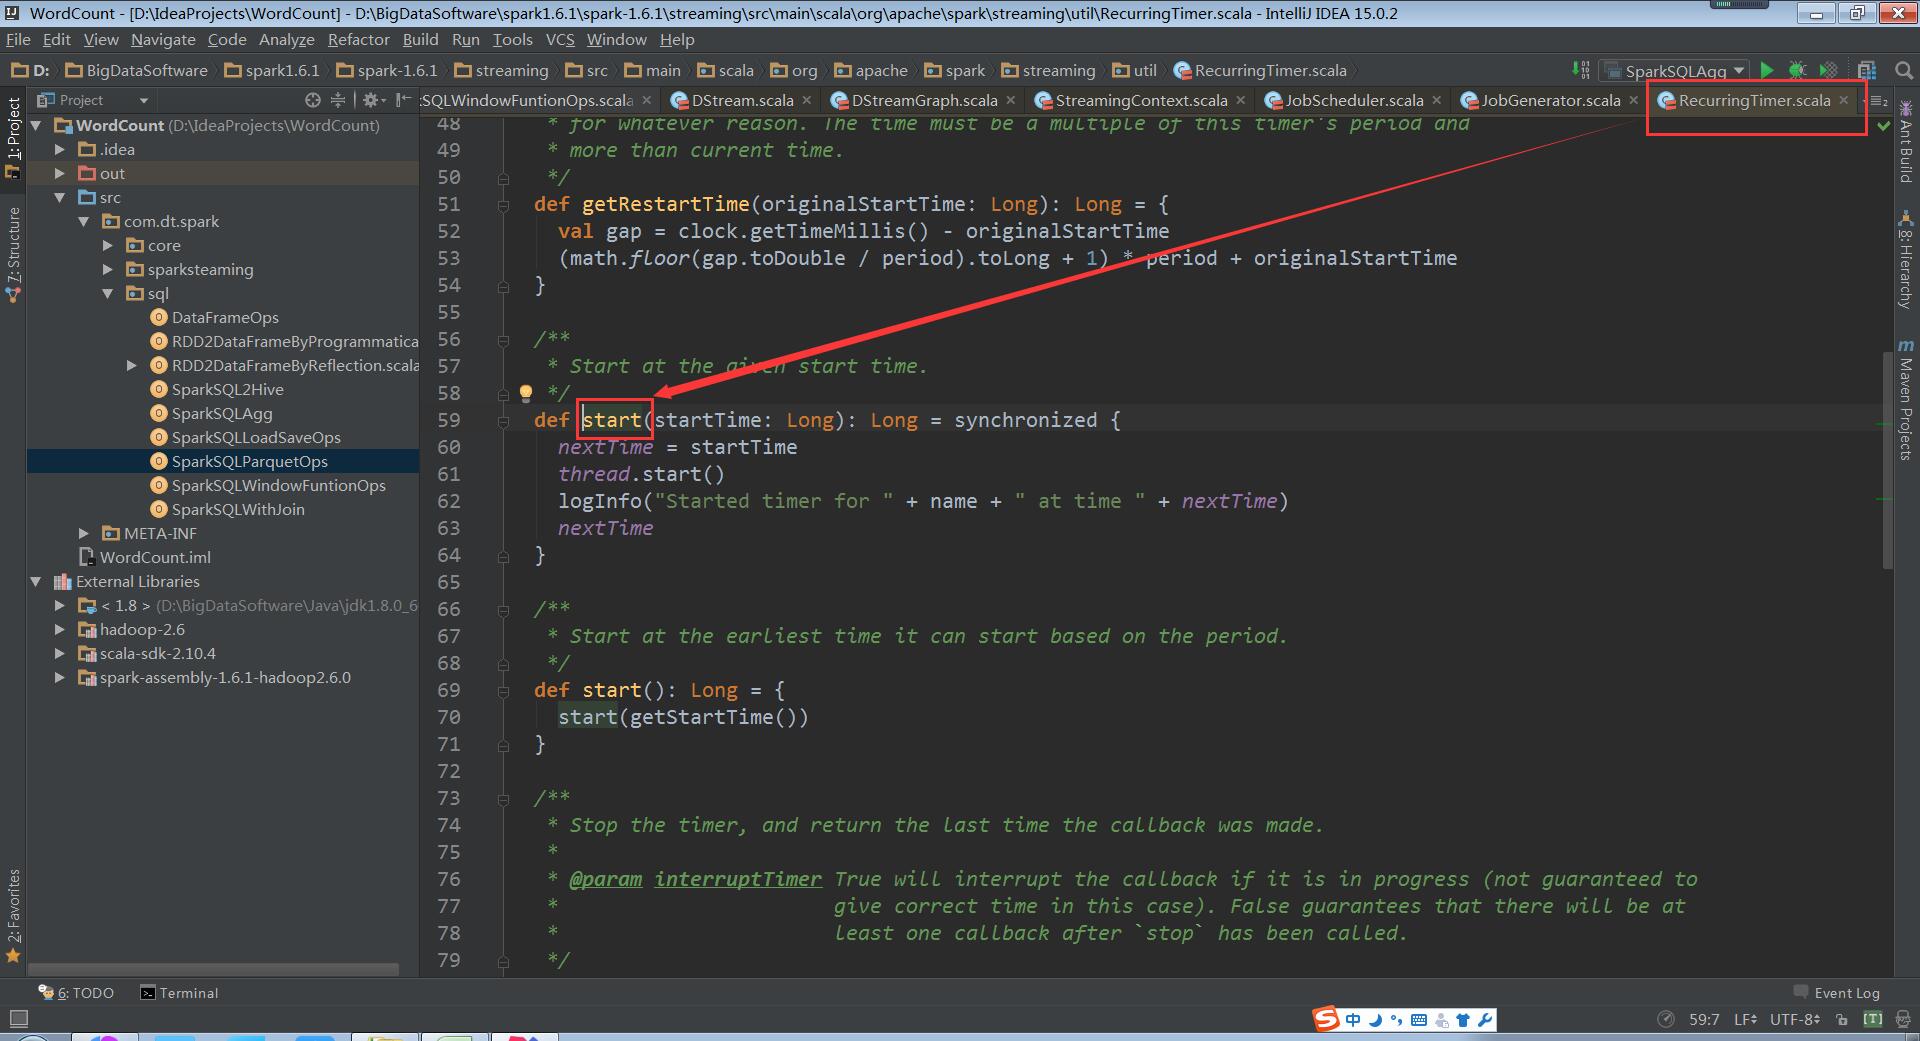Open Sogou skin shirt icon
This screenshot has height=1041, width=1920.
(x=1463, y=1020)
